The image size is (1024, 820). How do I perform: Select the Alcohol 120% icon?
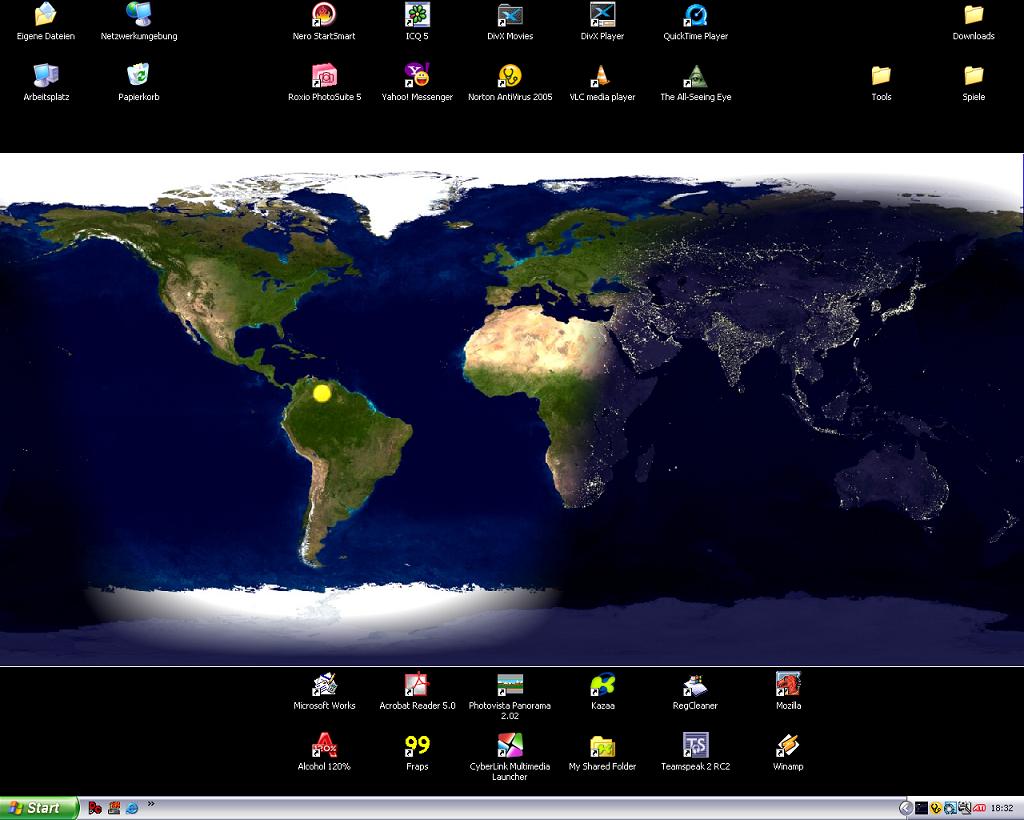(x=324, y=746)
